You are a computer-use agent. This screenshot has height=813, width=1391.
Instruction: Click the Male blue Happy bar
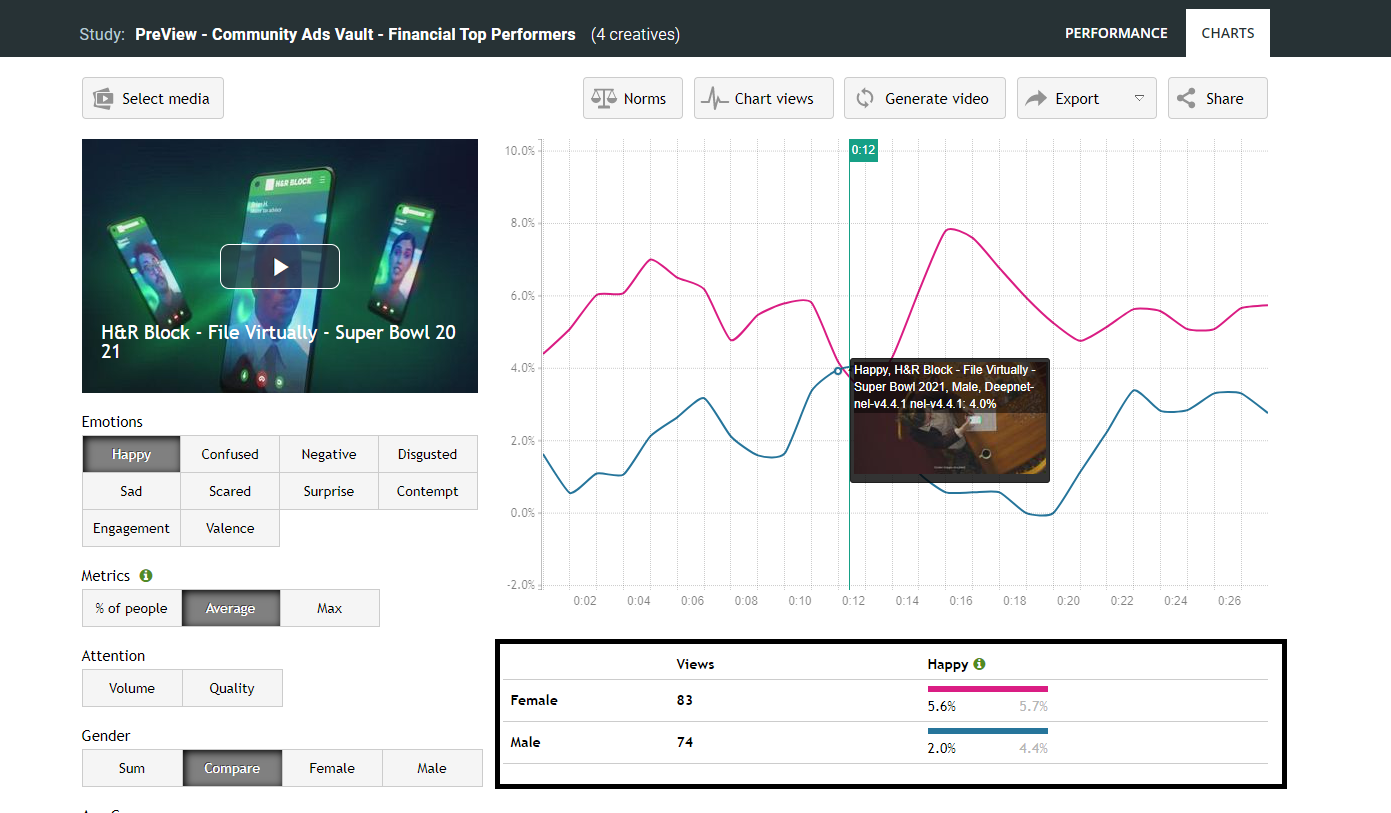point(988,731)
